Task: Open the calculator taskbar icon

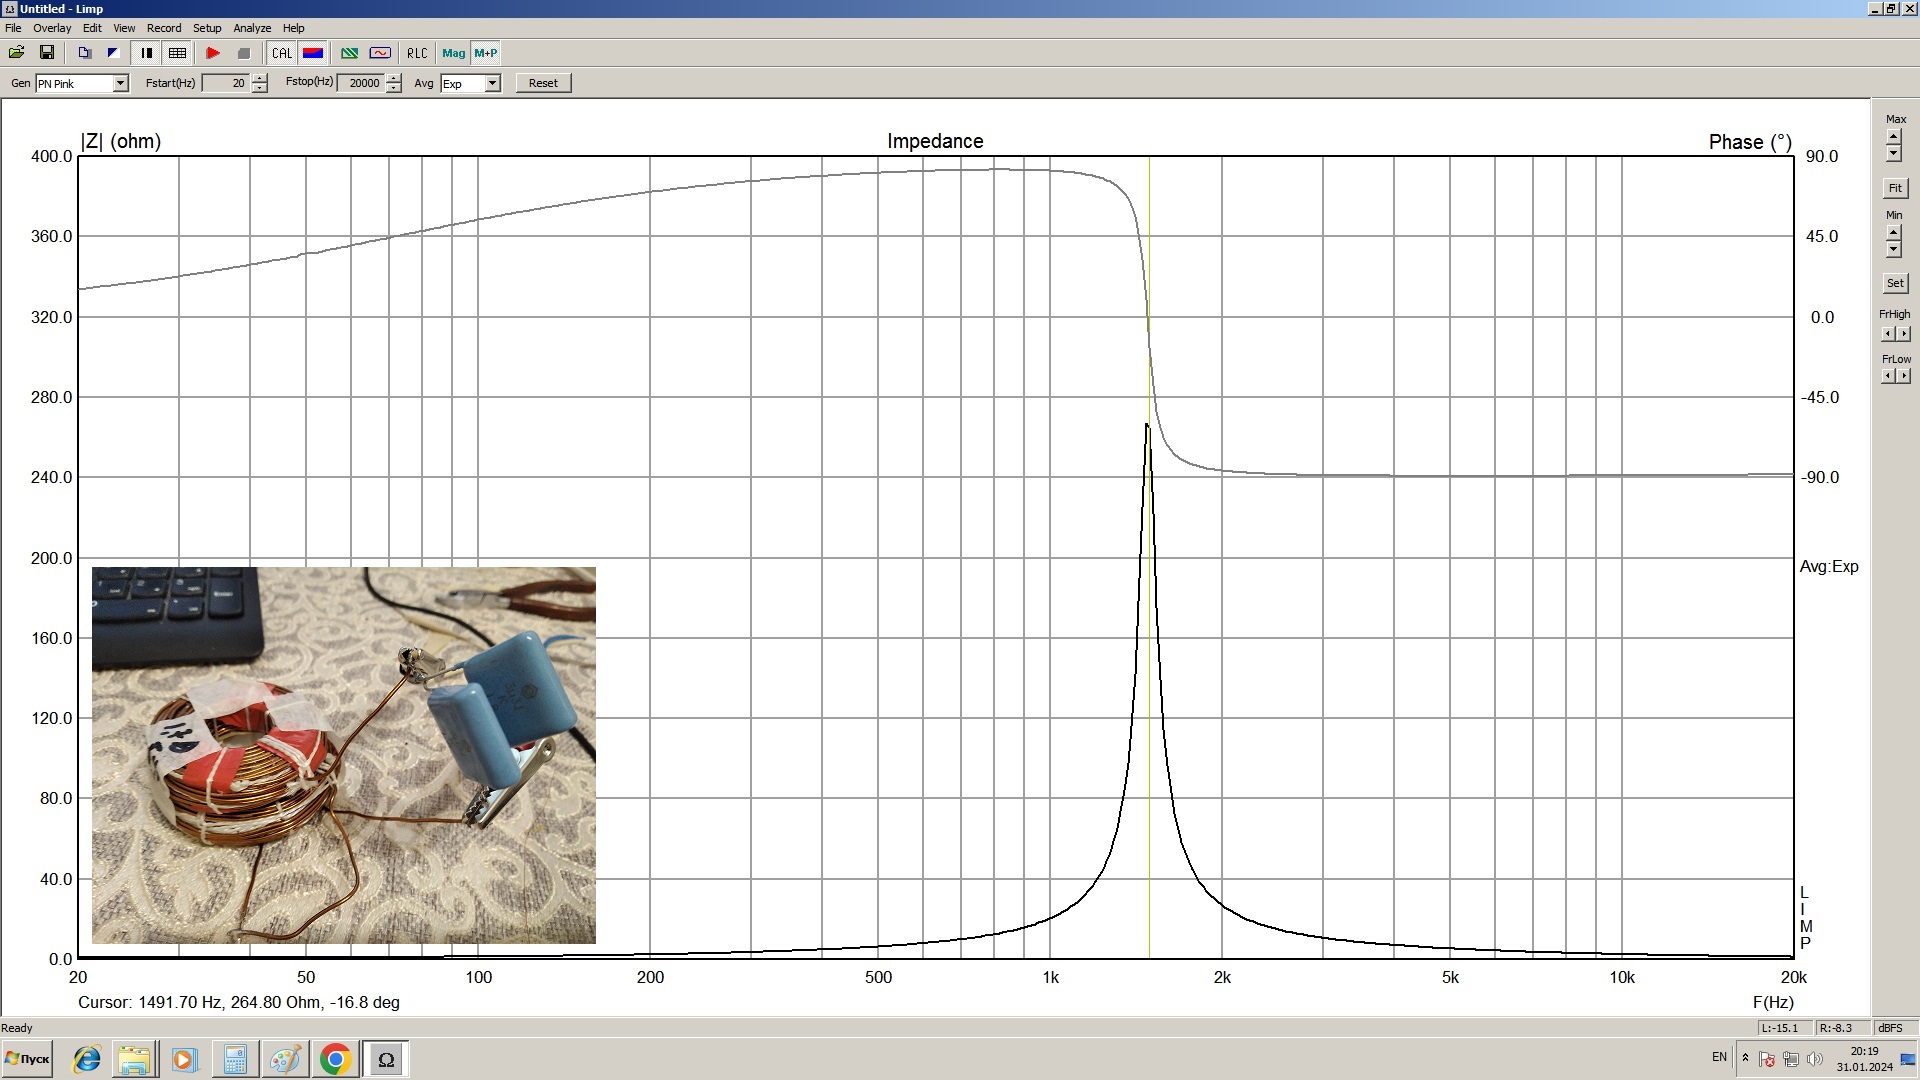Action: [x=235, y=1059]
